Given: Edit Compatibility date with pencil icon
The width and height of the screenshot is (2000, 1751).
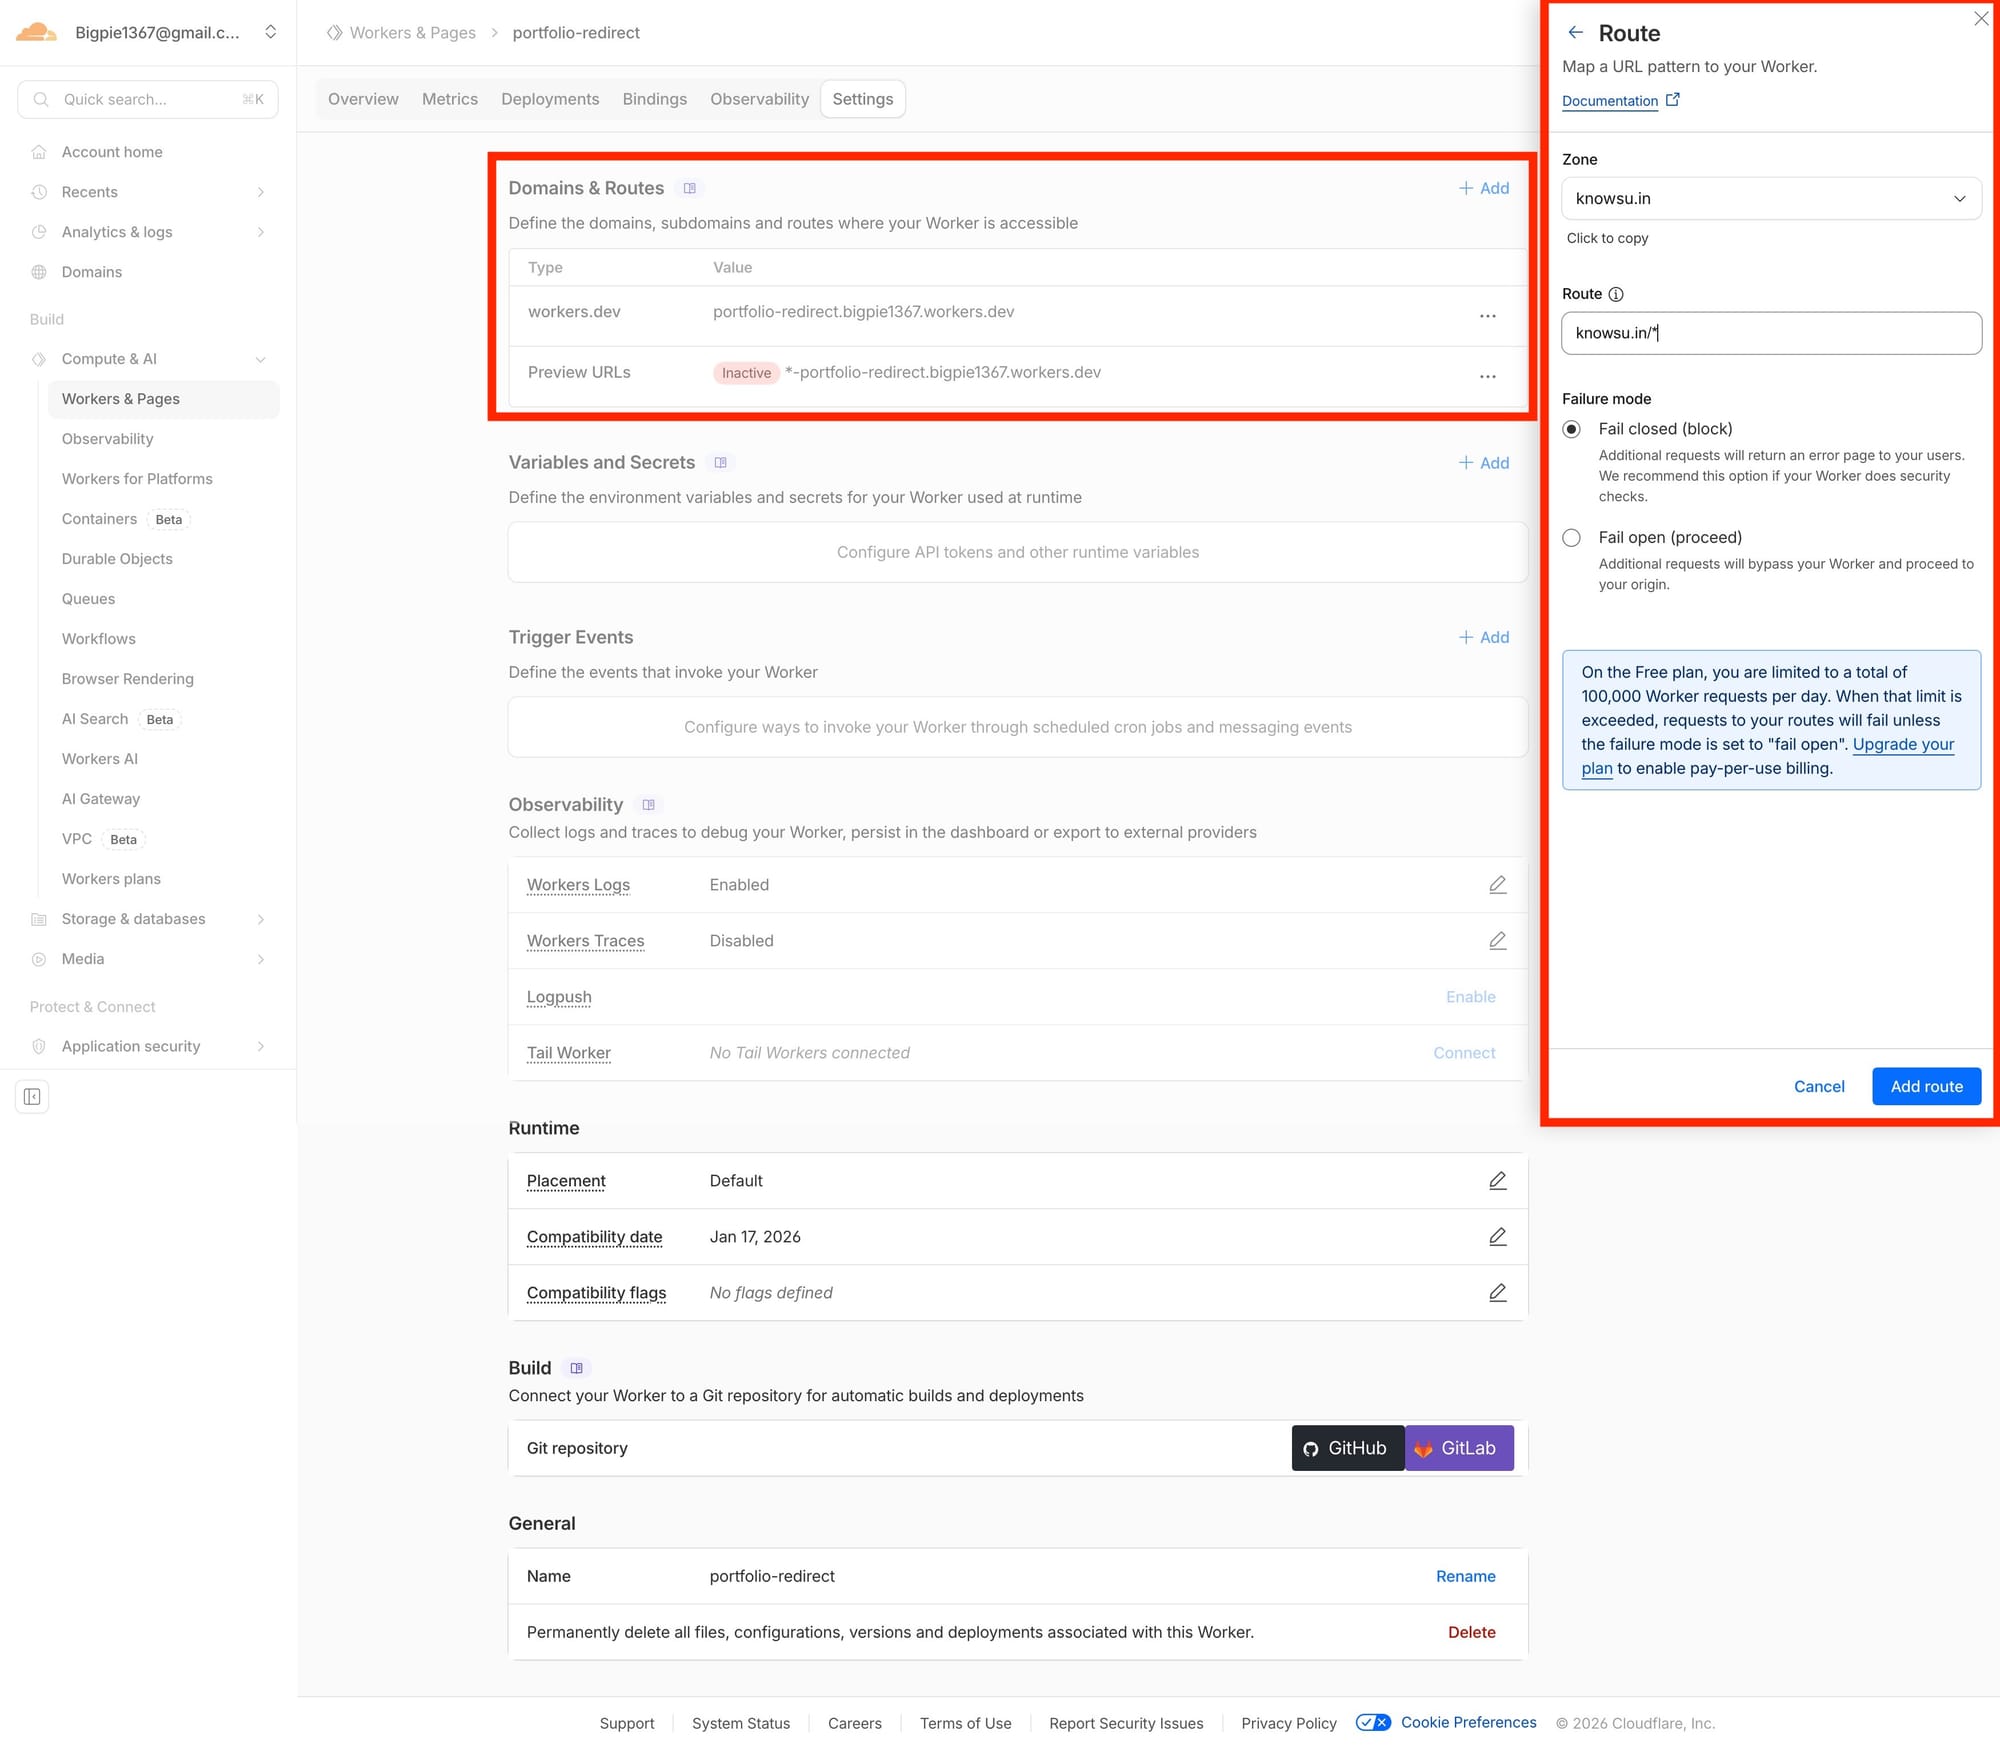Looking at the screenshot, I should (1497, 1237).
